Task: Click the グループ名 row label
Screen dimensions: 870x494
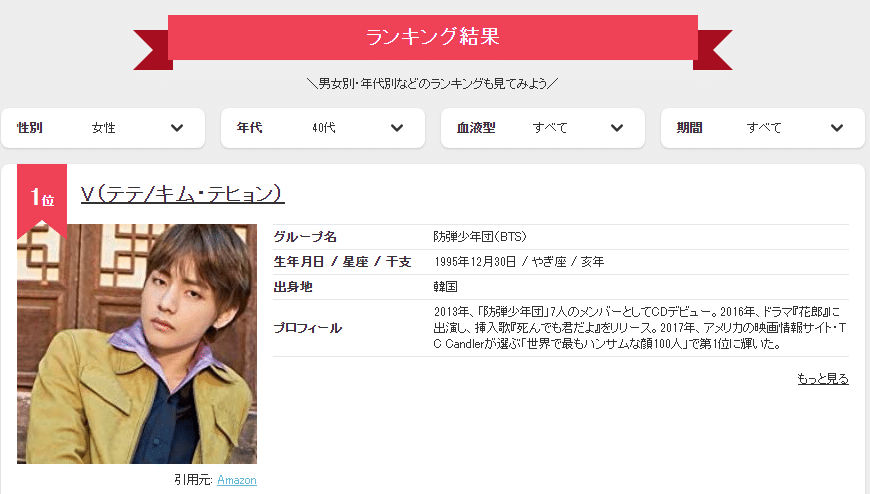Action: click(305, 236)
